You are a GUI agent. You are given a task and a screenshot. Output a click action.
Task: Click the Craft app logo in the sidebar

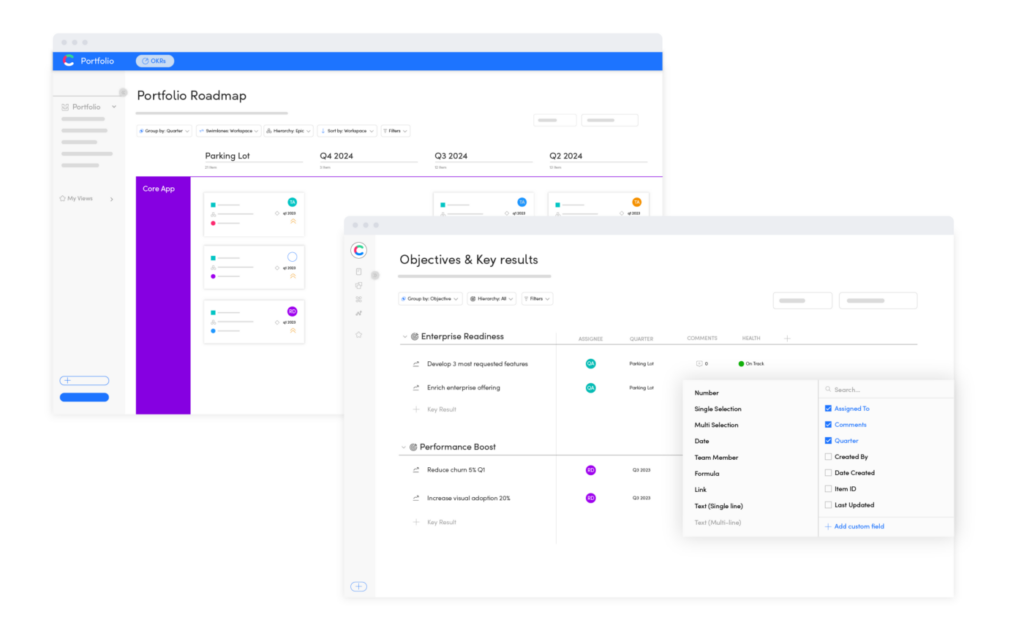click(x=358, y=251)
